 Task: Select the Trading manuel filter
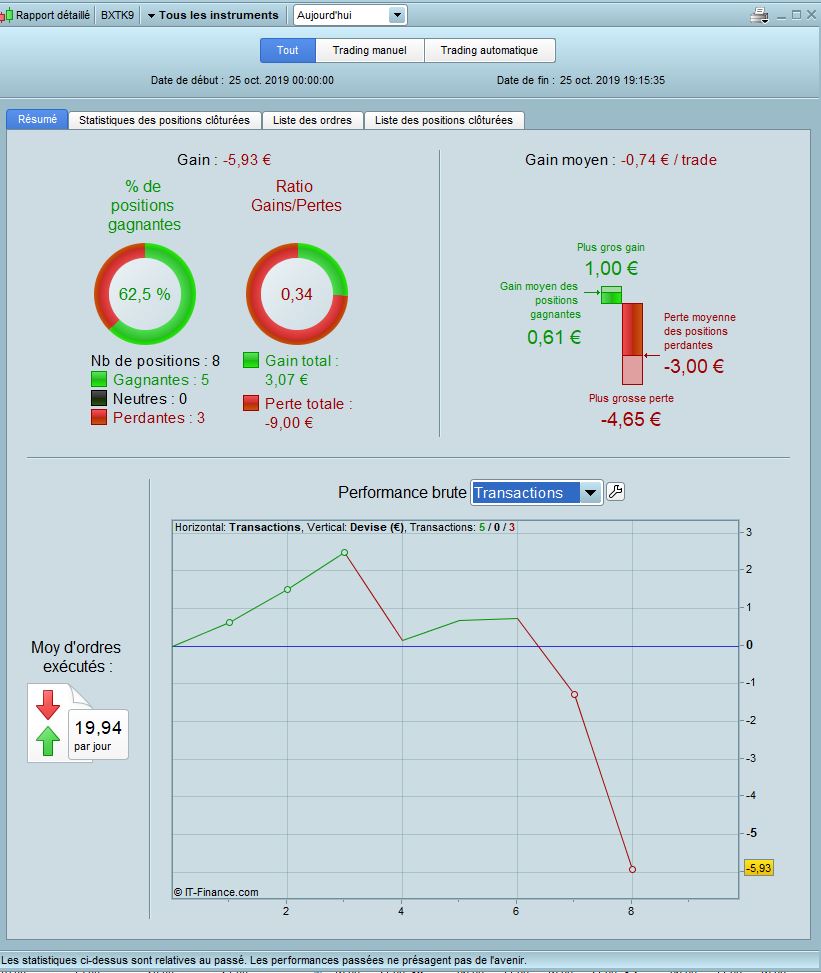pyautogui.click(x=369, y=50)
